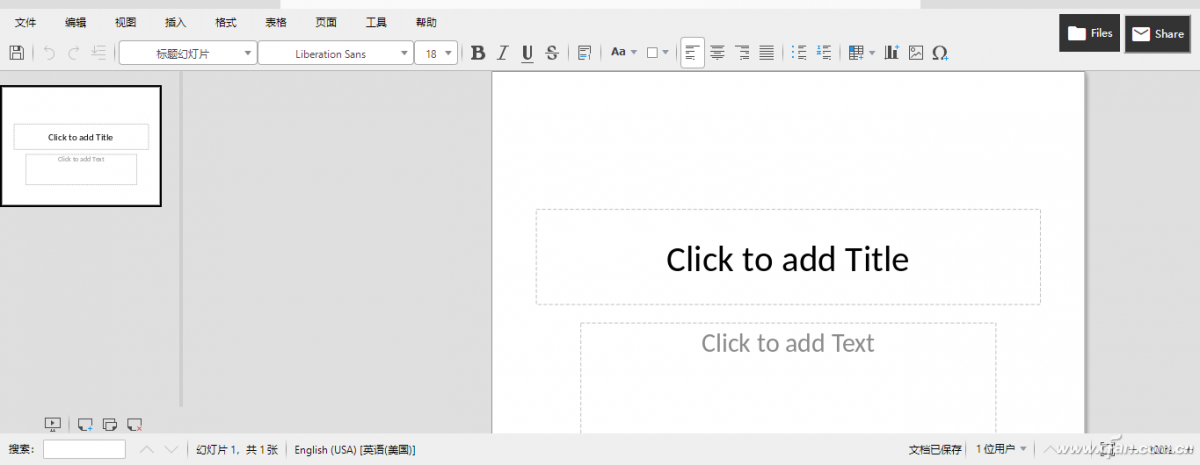The width and height of the screenshot is (1200, 465).
Task: Open the 格式 menu
Action: pyautogui.click(x=226, y=22)
